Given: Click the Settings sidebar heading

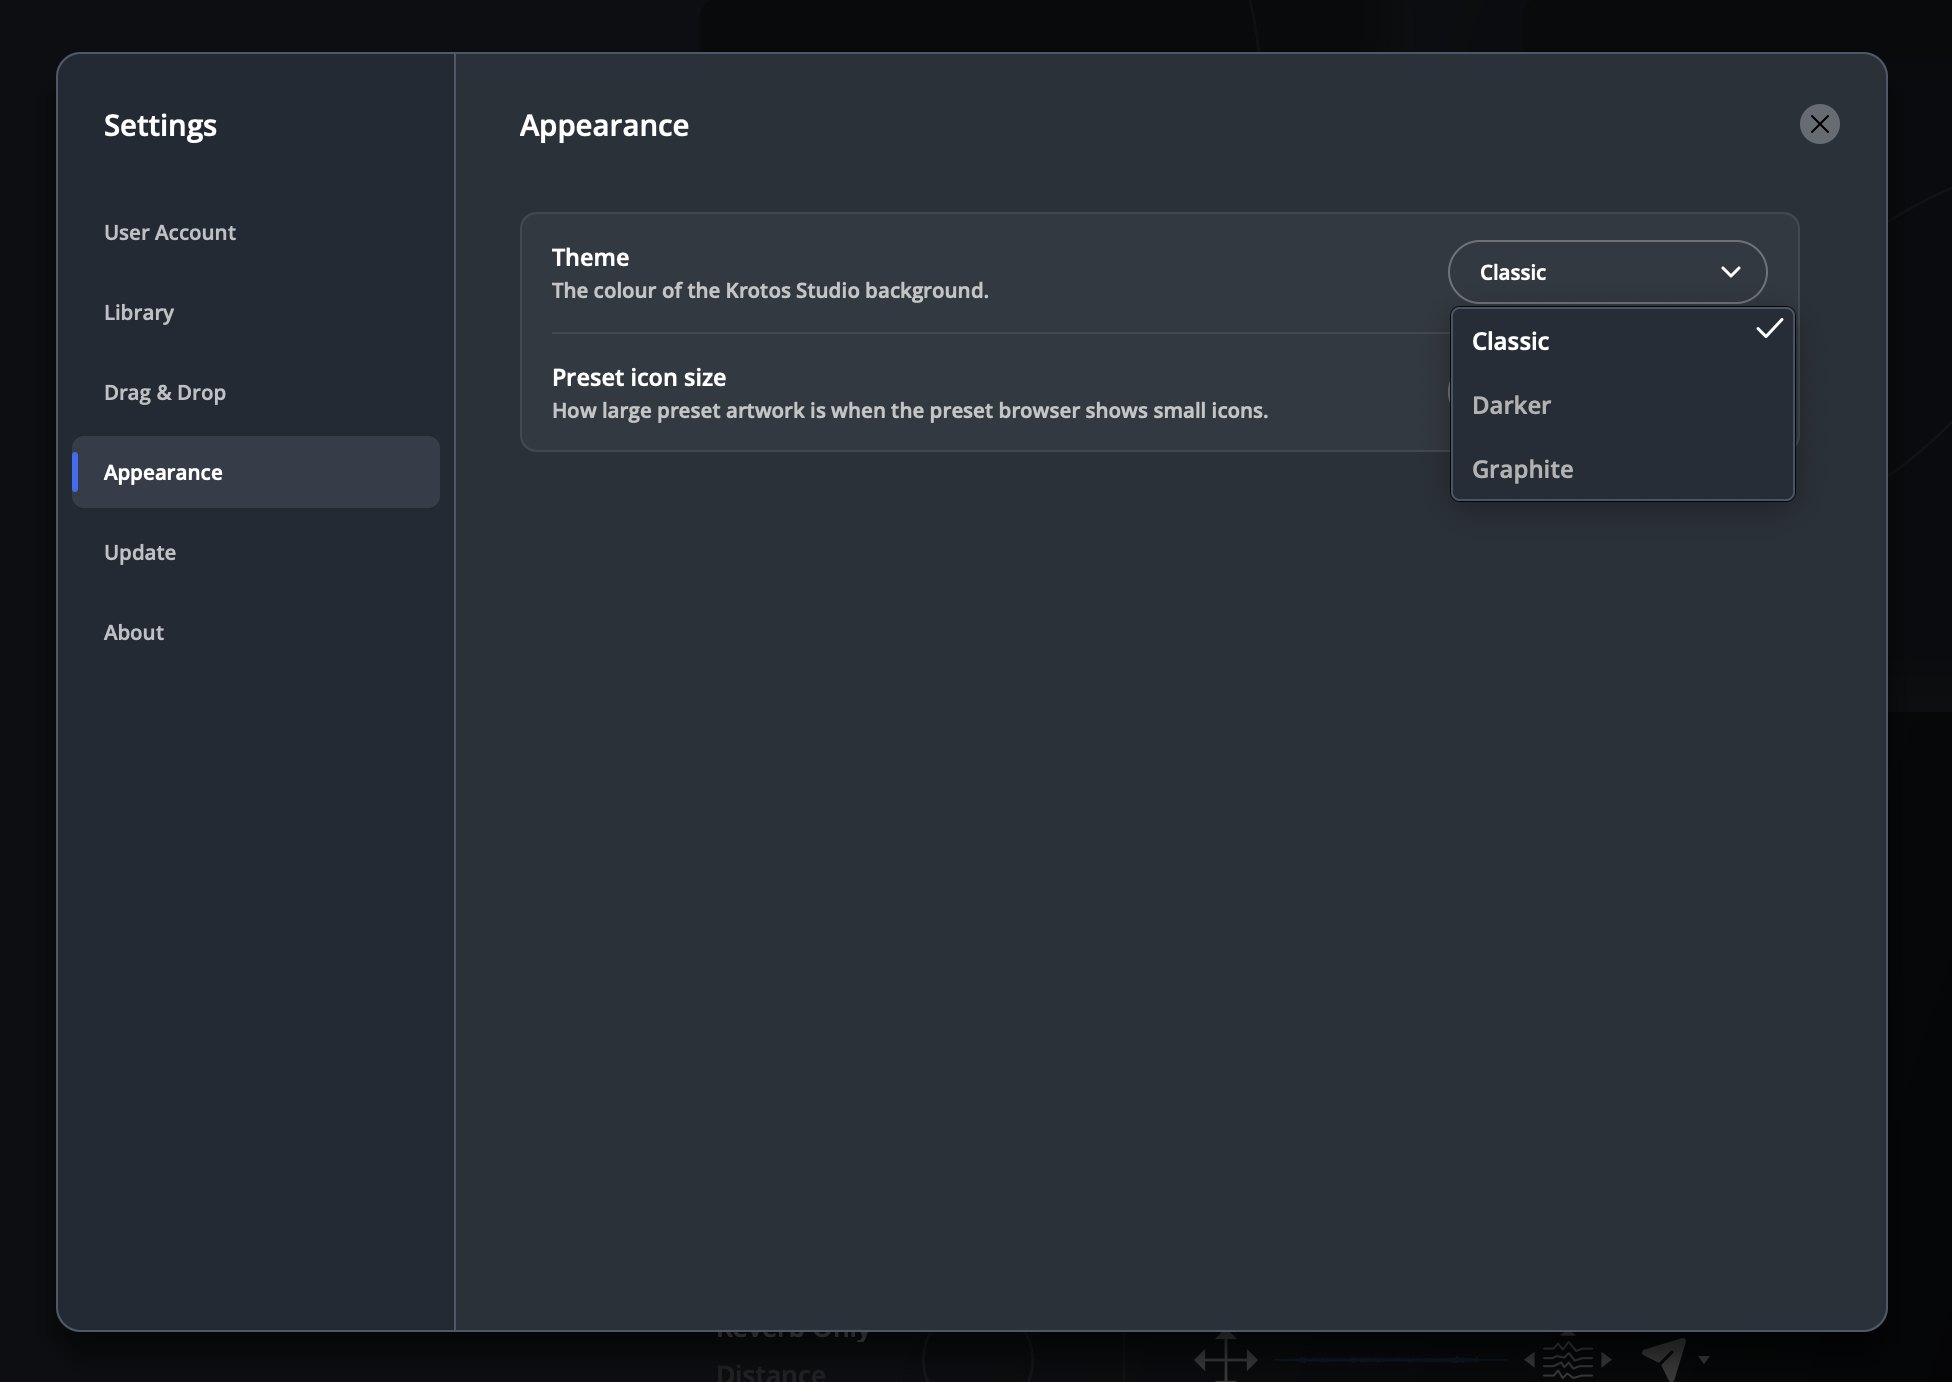Looking at the screenshot, I should point(160,125).
